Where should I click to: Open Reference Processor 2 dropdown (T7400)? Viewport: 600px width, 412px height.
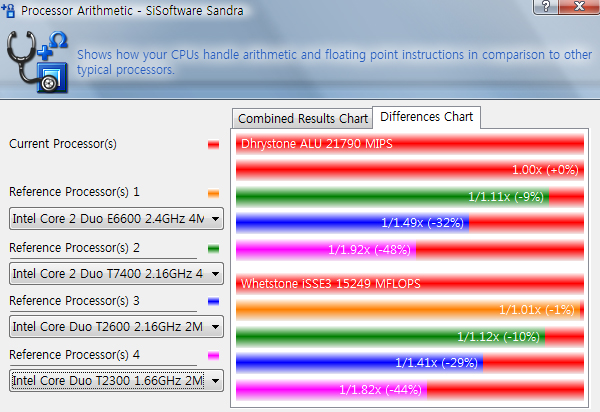pos(116,274)
